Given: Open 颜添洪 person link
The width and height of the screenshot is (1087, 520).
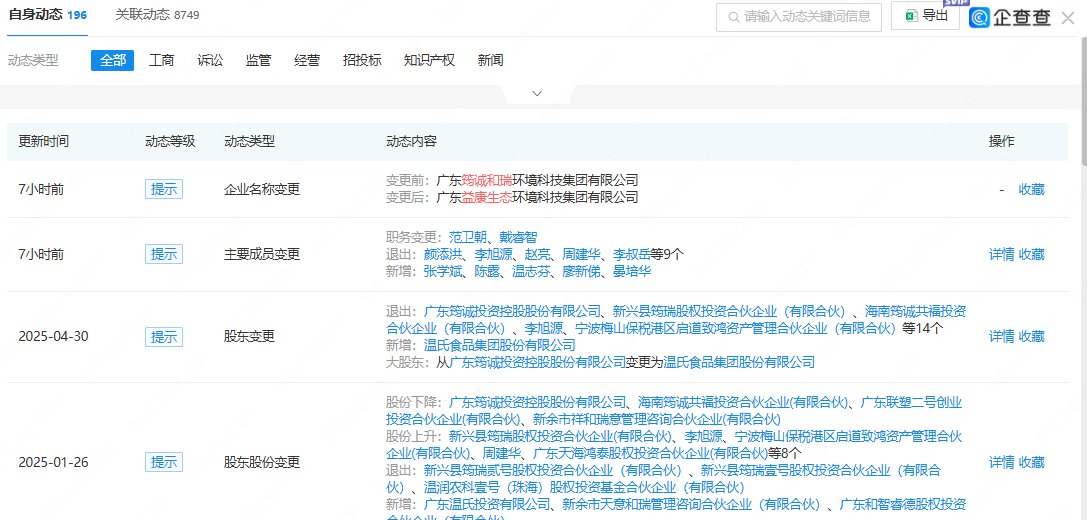Looking at the screenshot, I should coord(443,254).
